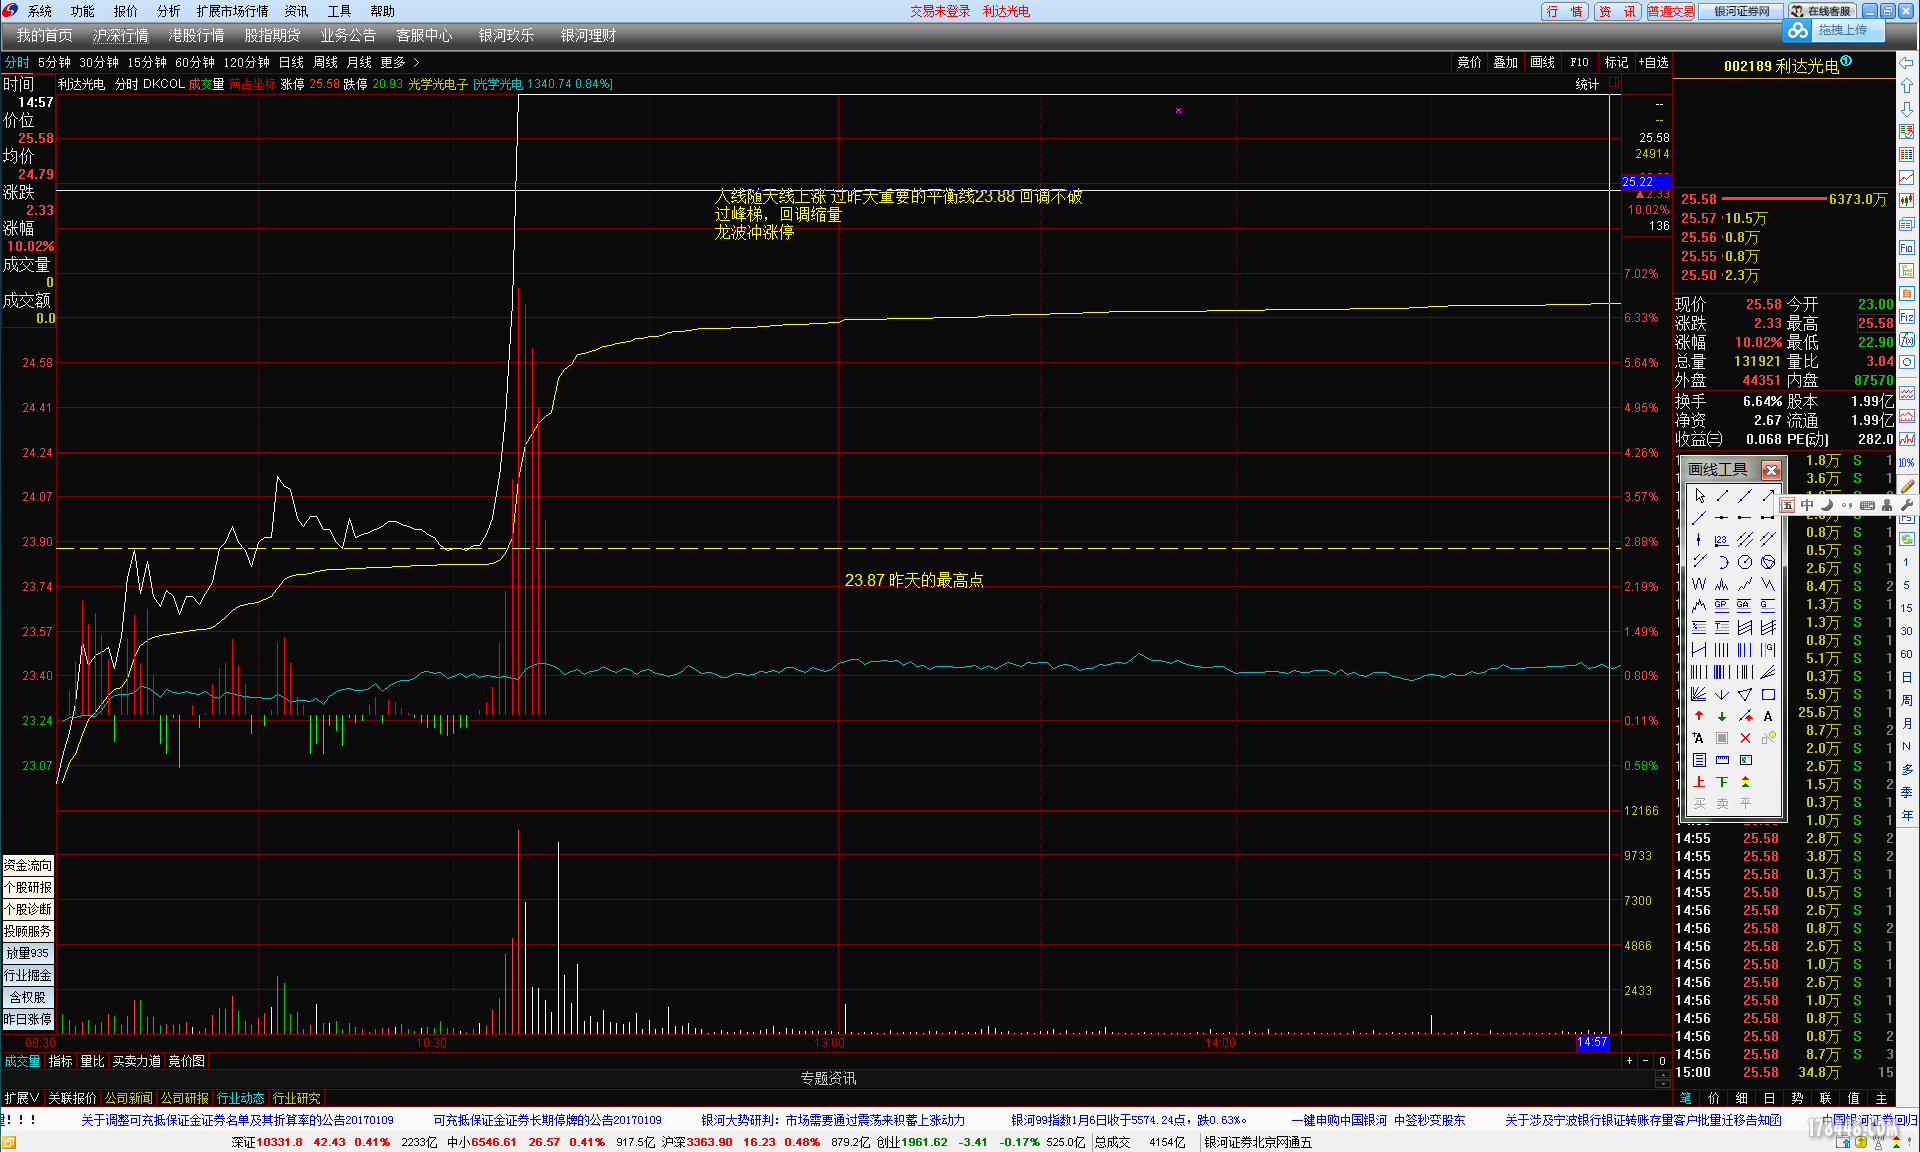Click the blue back arrow icon
The image size is (1920, 1152).
click(1907, 63)
